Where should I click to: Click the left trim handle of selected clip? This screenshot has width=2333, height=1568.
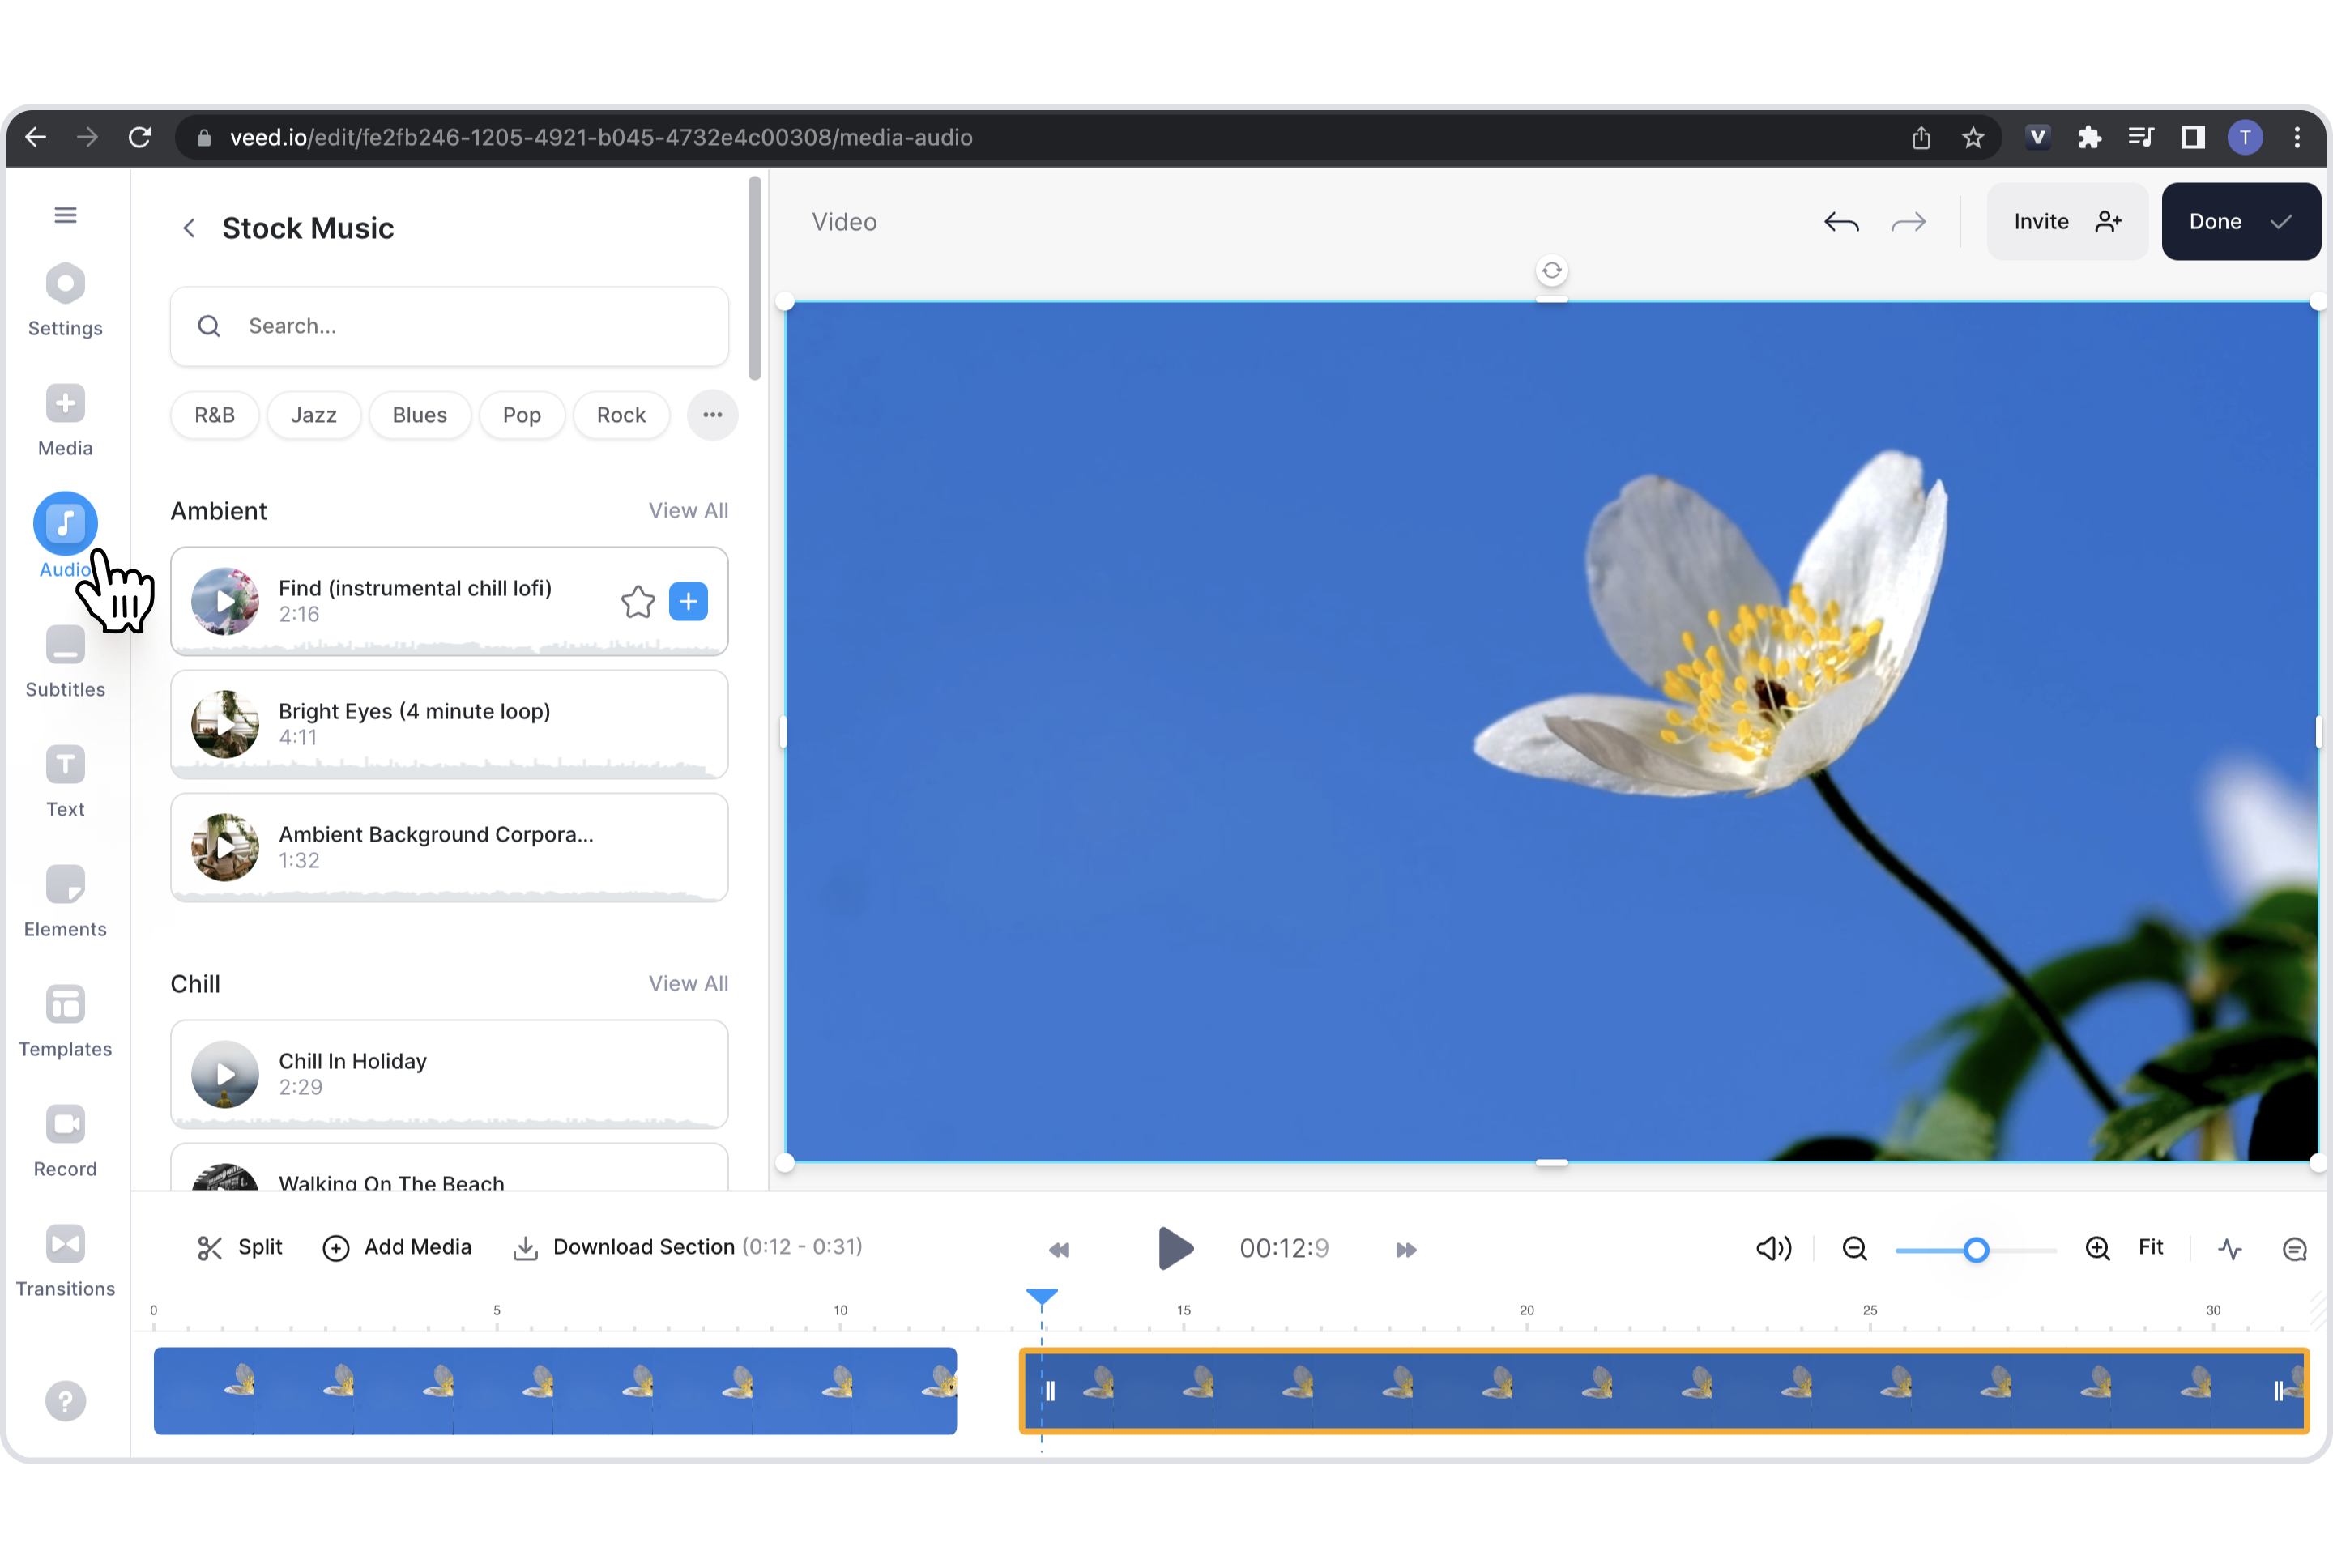[x=1050, y=1391]
